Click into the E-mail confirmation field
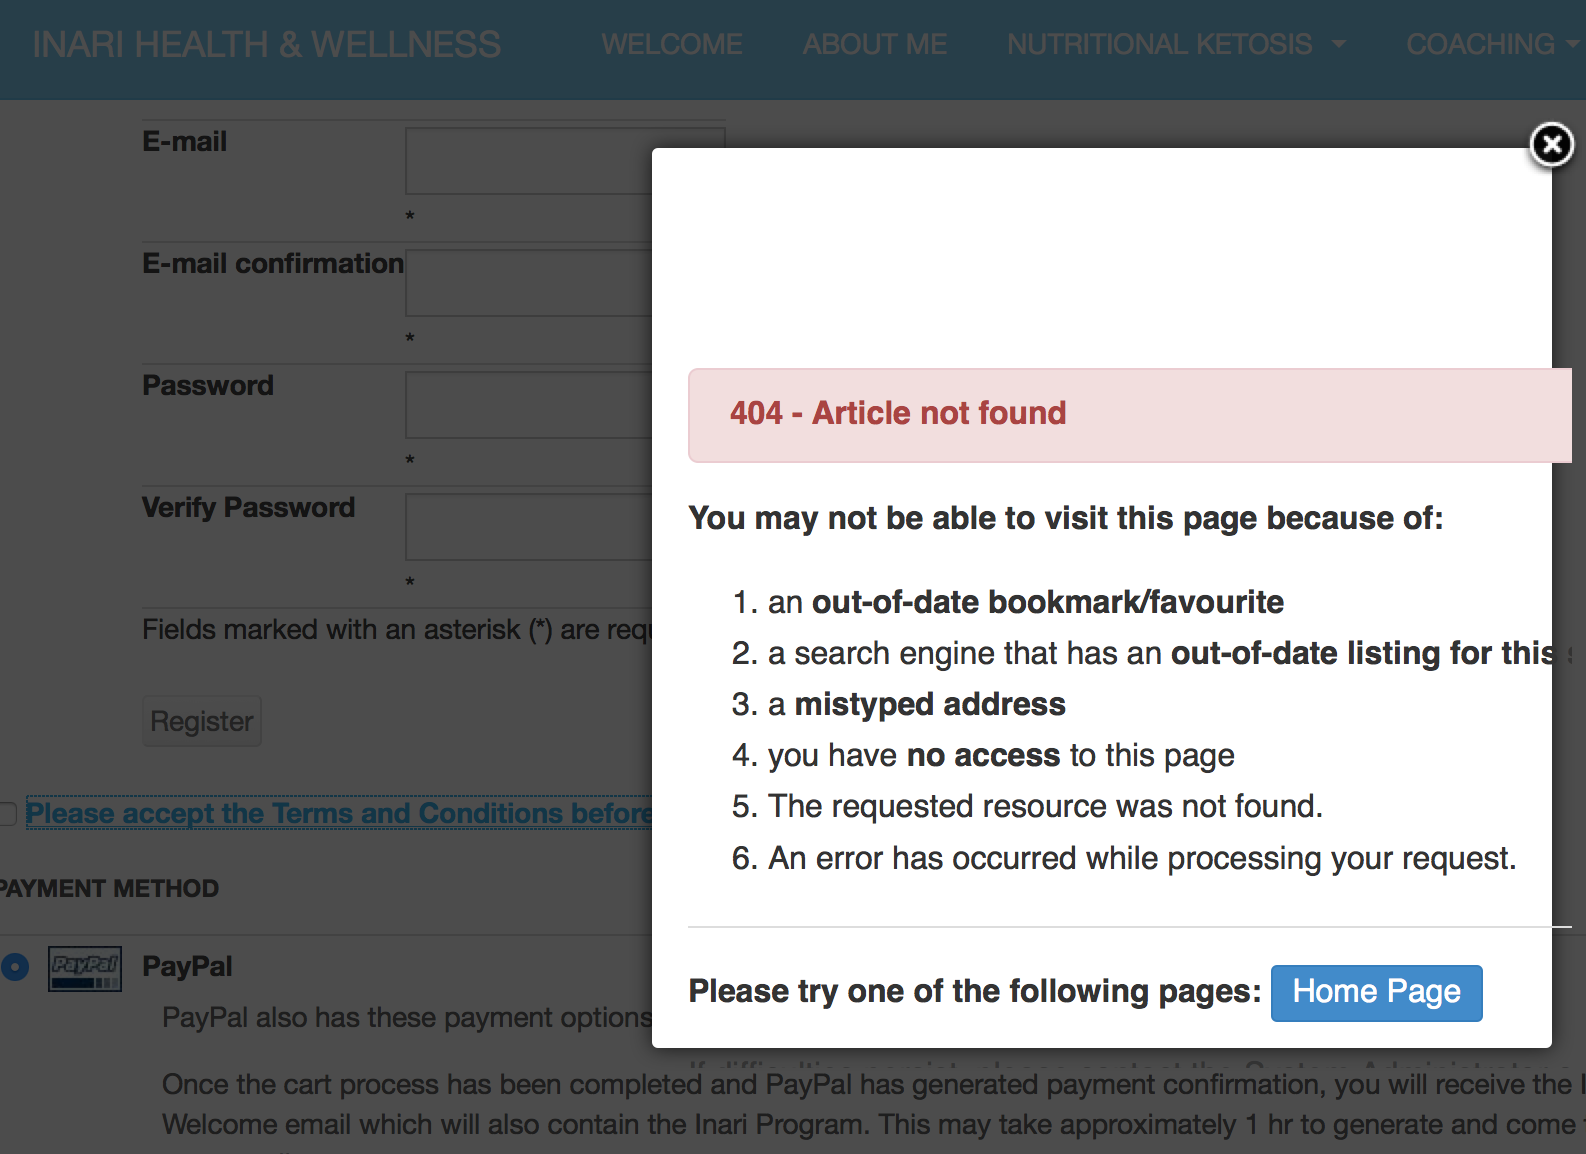The image size is (1586, 1154). coord(528,283)
